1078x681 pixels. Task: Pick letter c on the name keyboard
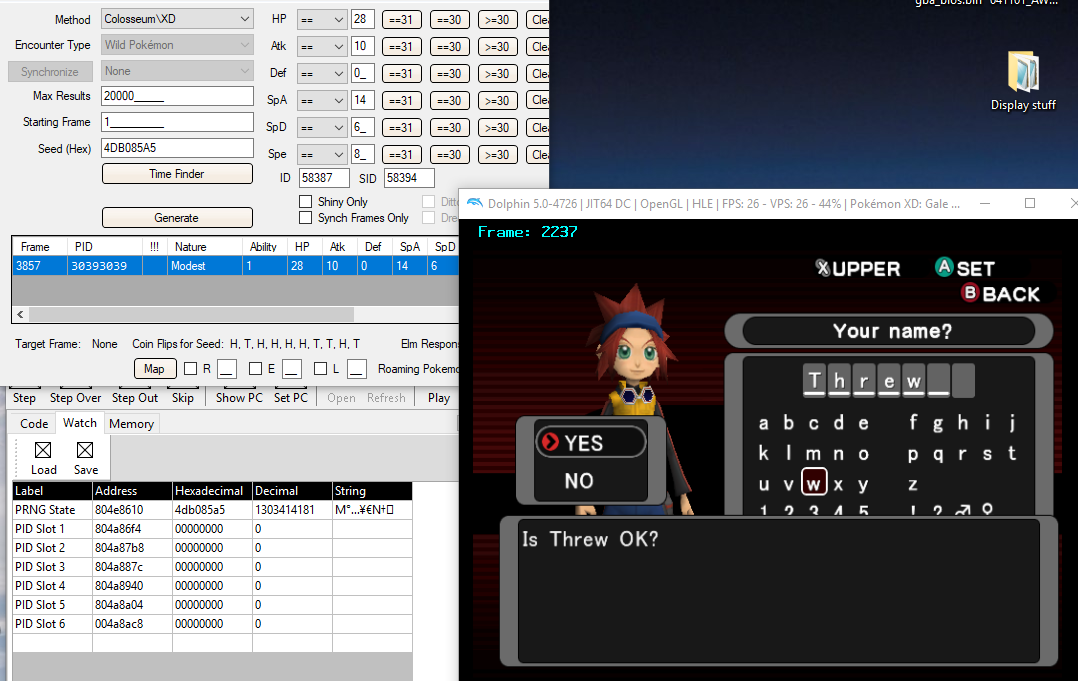pos(813,423)
